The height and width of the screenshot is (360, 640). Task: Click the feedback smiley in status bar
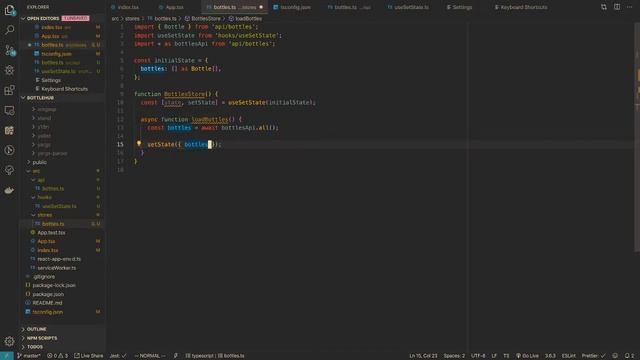pyautogui.click(x=615, y=356)
